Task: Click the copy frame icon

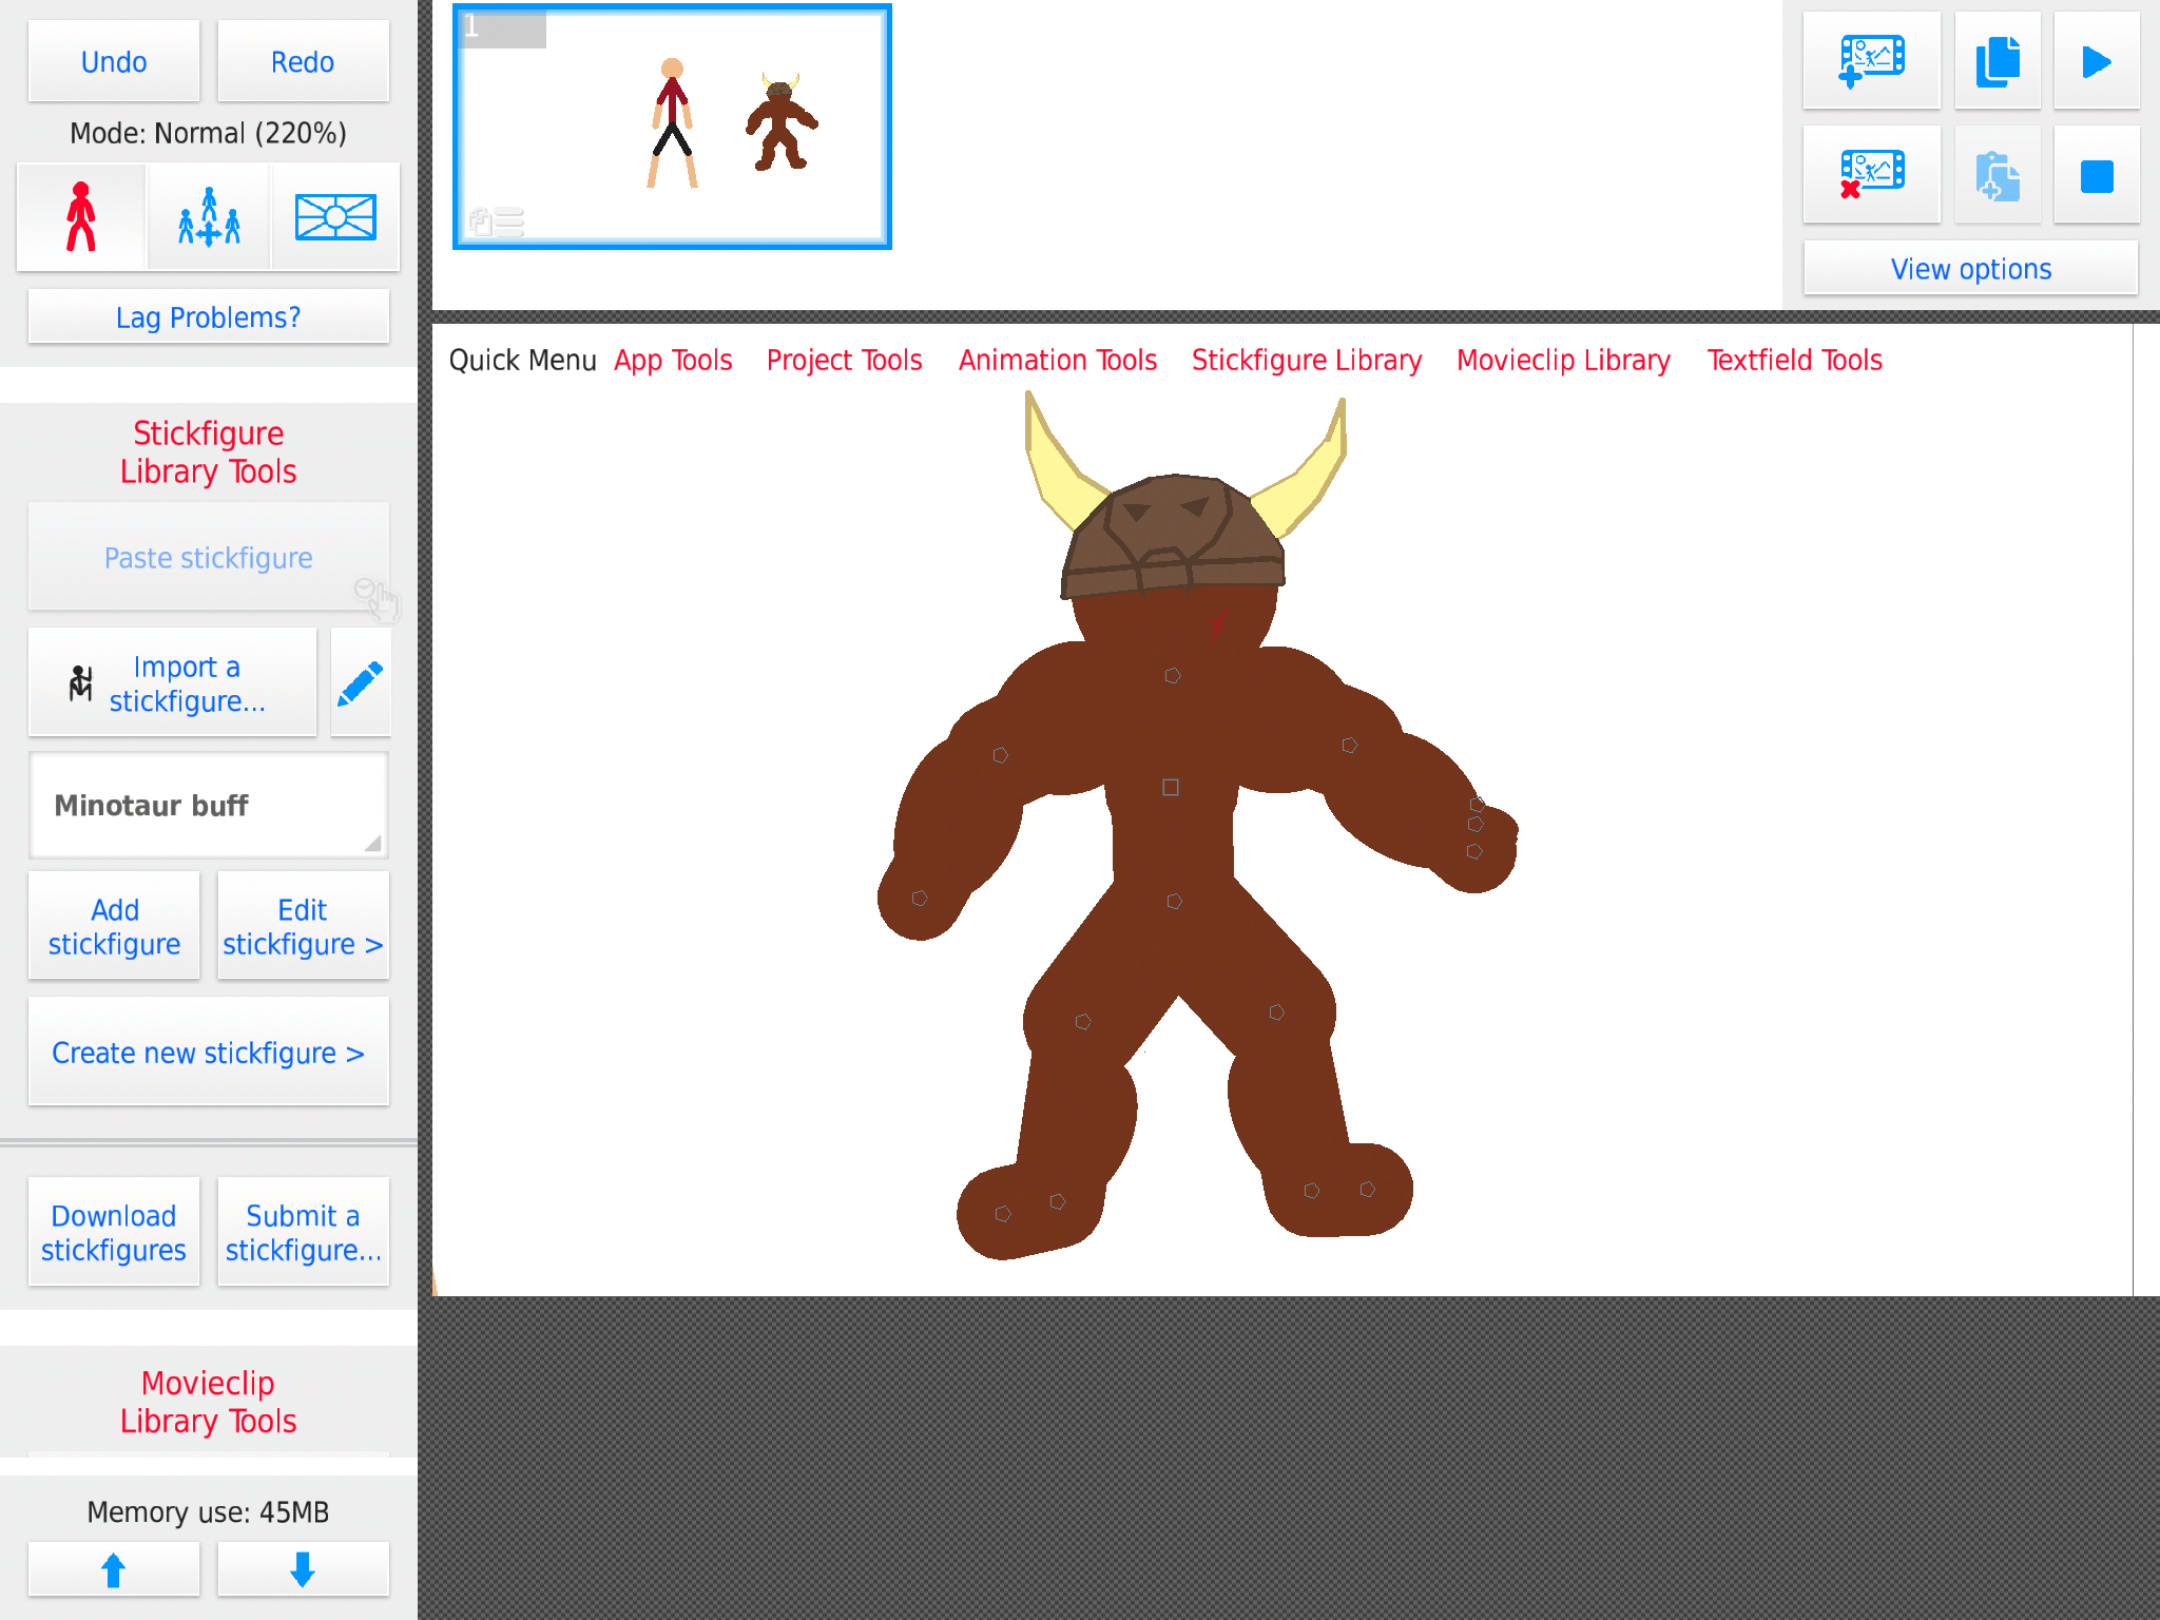Action: point(1996,62)
